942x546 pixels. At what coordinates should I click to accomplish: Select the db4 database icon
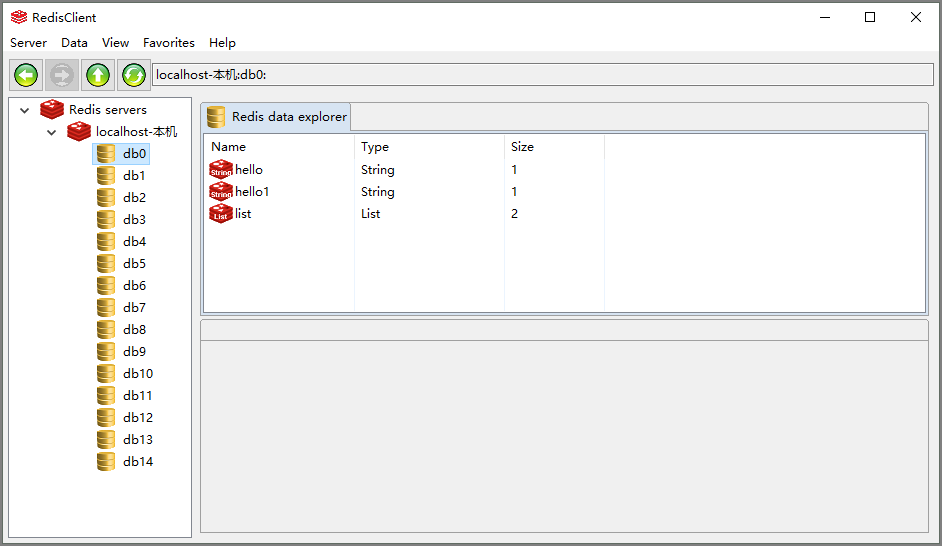tap(106, 241)
